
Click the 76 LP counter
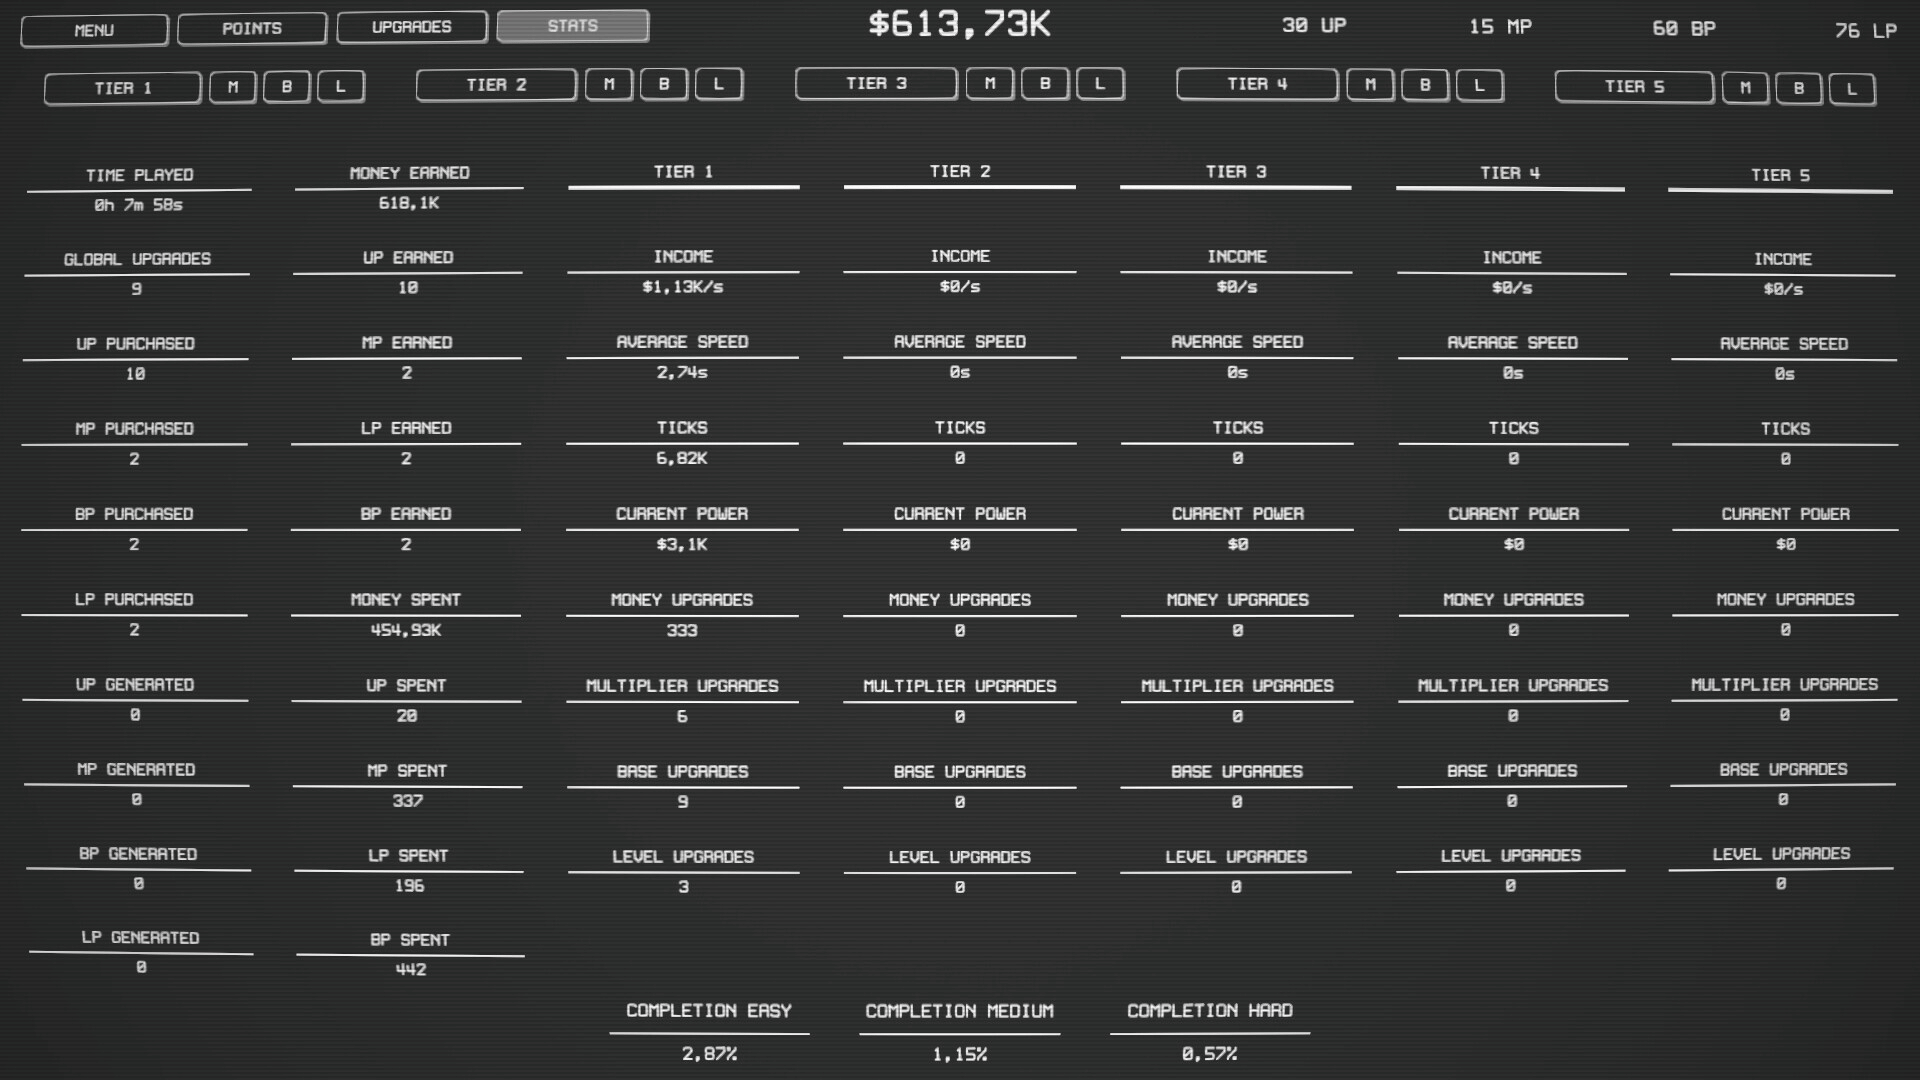1865,31
